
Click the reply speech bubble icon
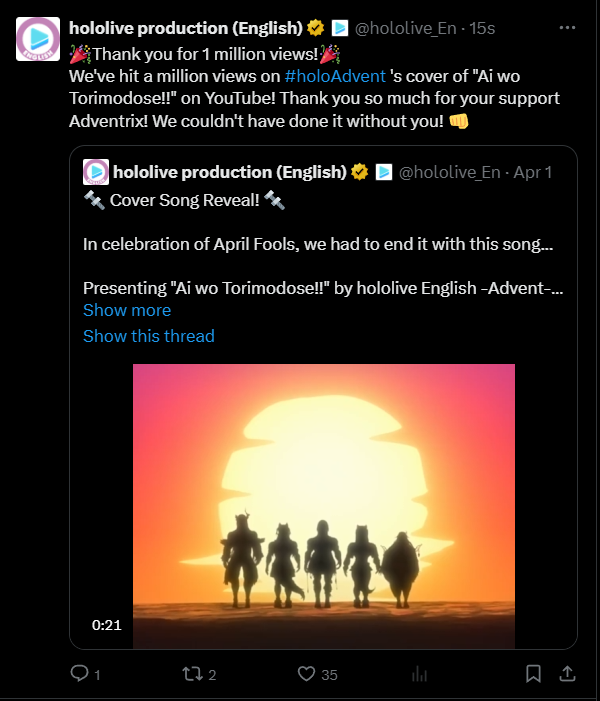(x=80, y=674)
